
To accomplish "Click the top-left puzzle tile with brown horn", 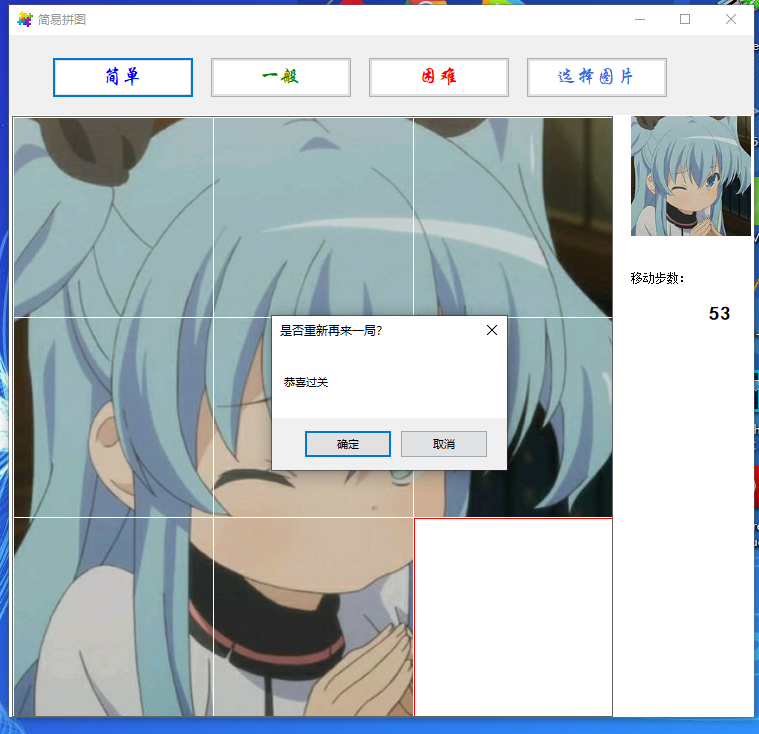I will click(x=114, y=217).
